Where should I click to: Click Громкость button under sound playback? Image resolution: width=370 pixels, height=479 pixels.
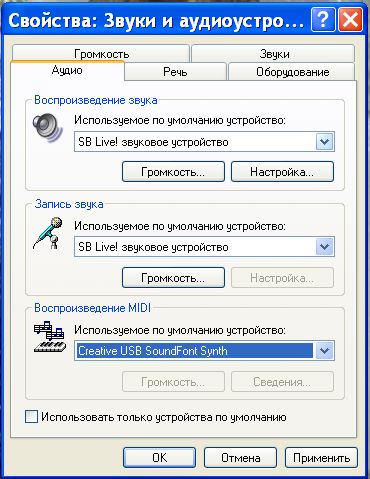click(173, 172)
